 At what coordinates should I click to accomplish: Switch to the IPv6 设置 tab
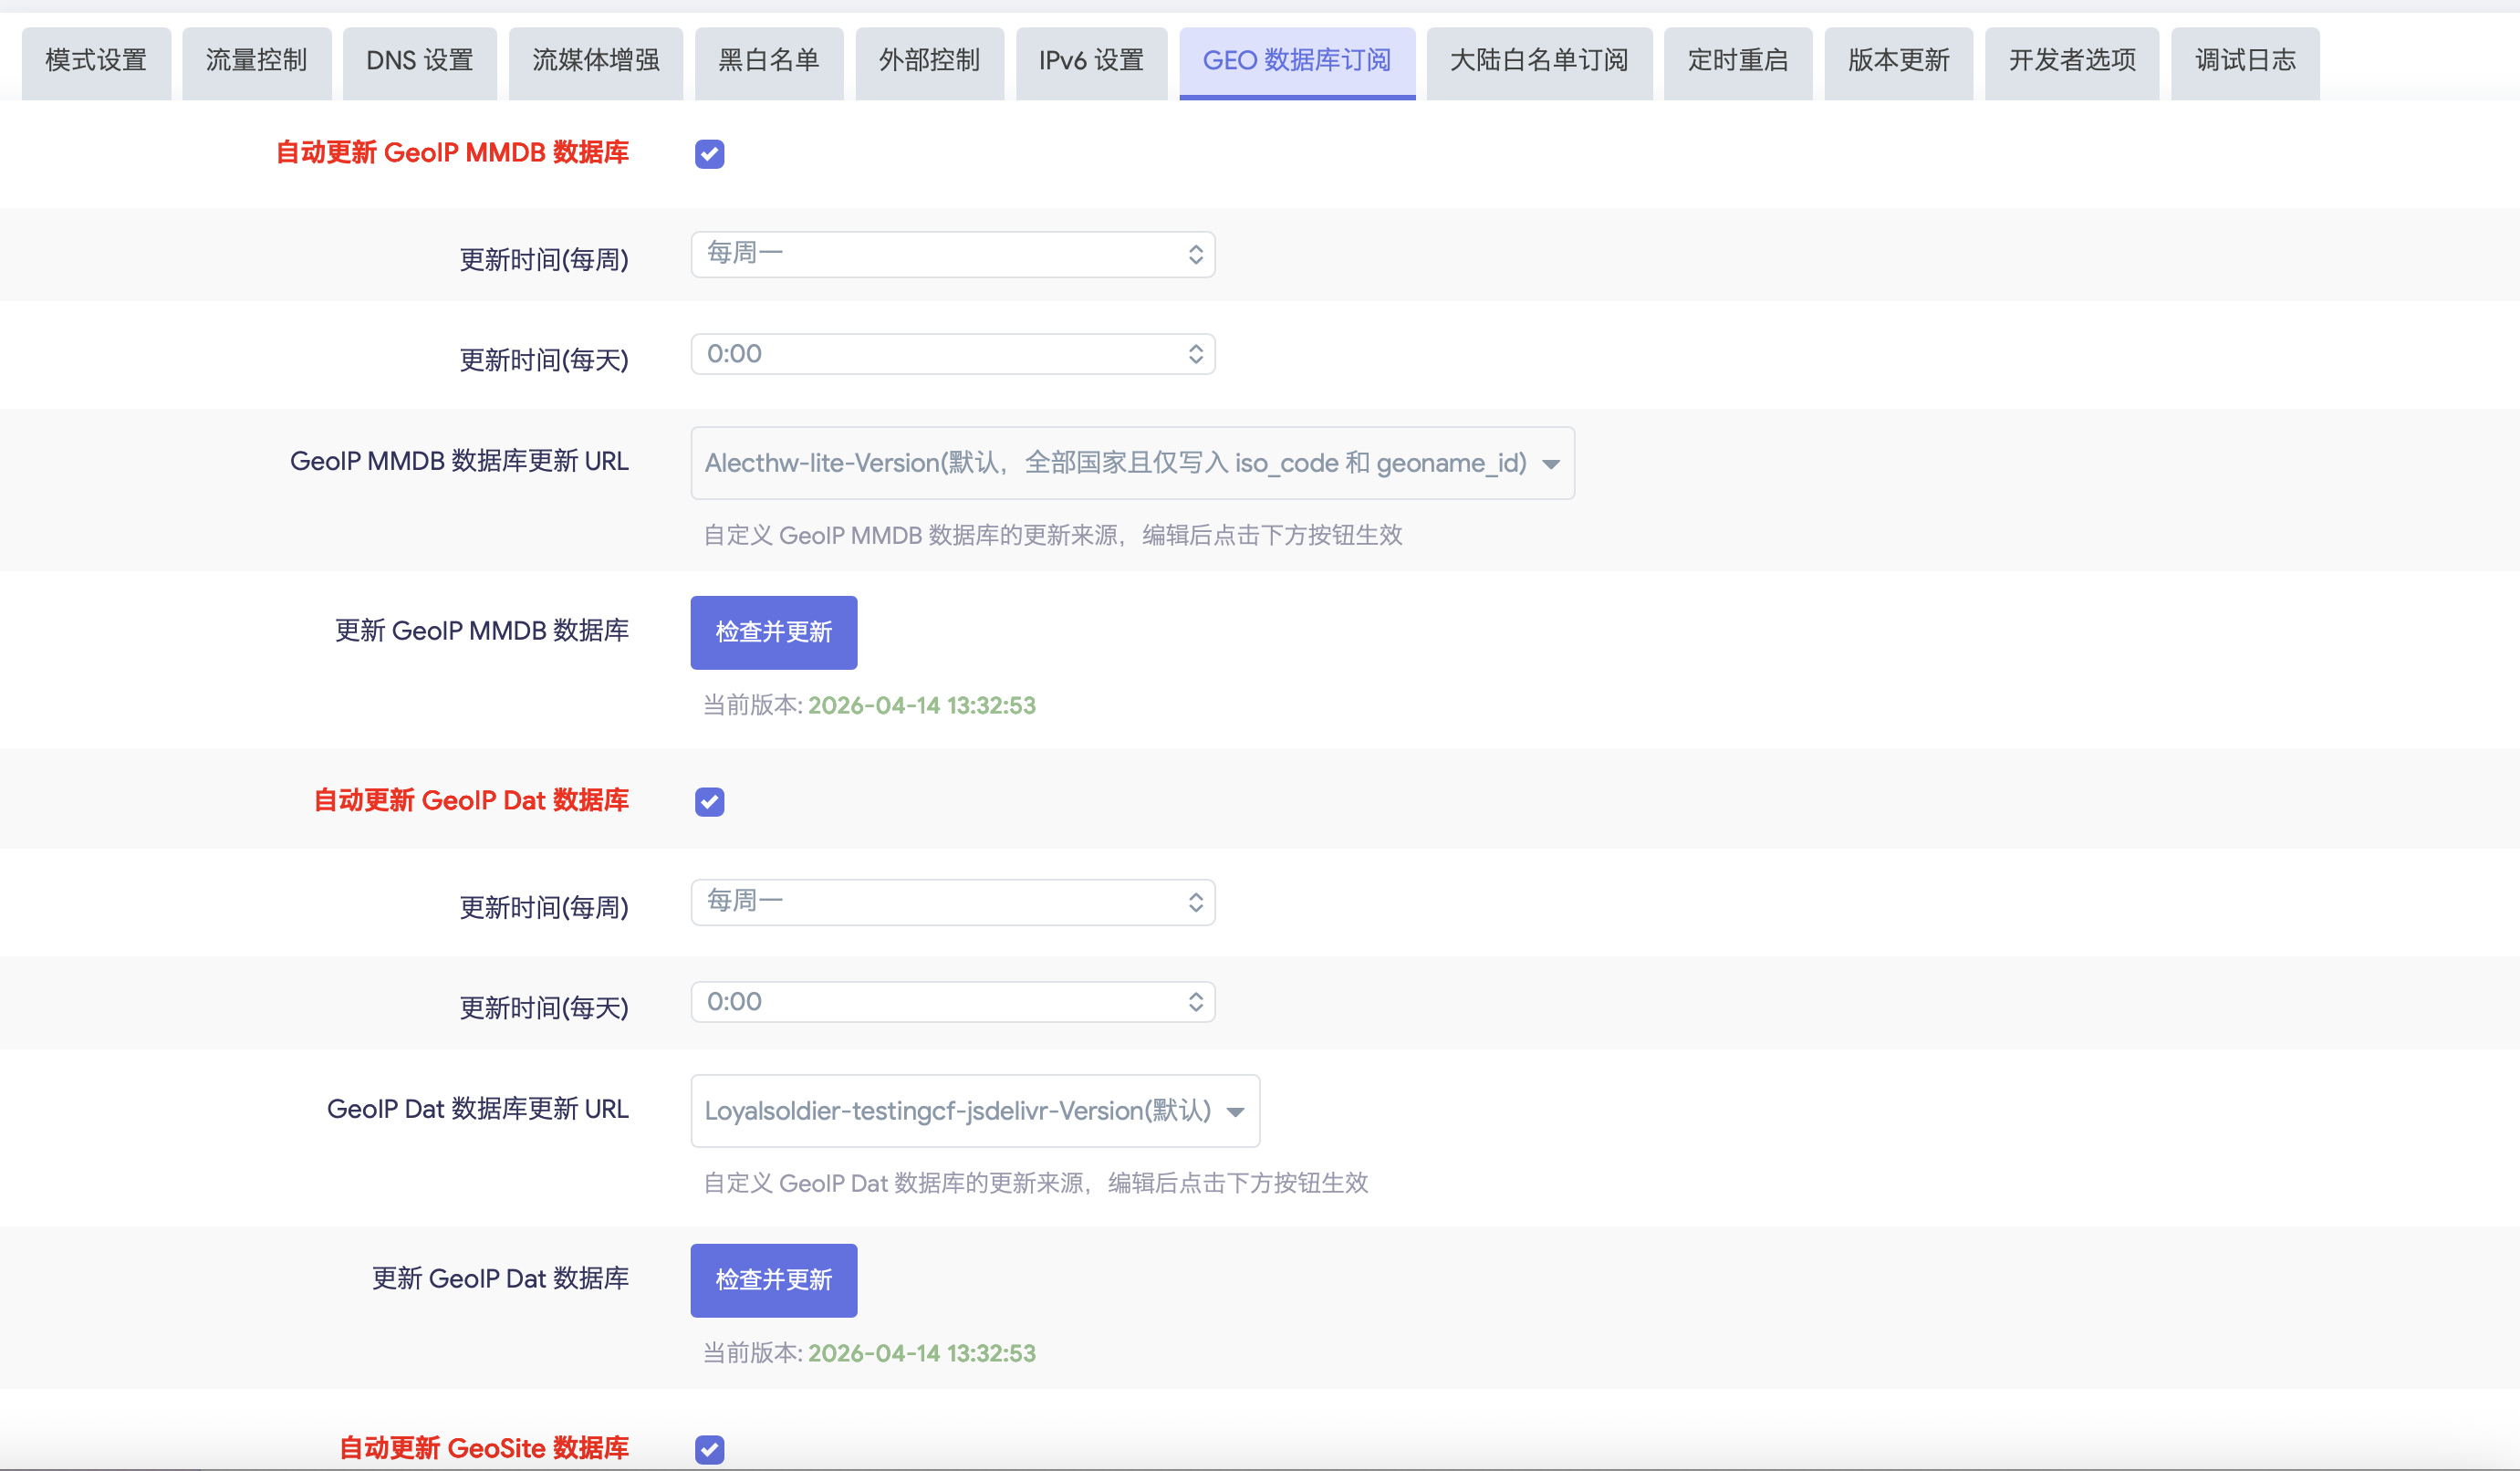[1091, 62]
